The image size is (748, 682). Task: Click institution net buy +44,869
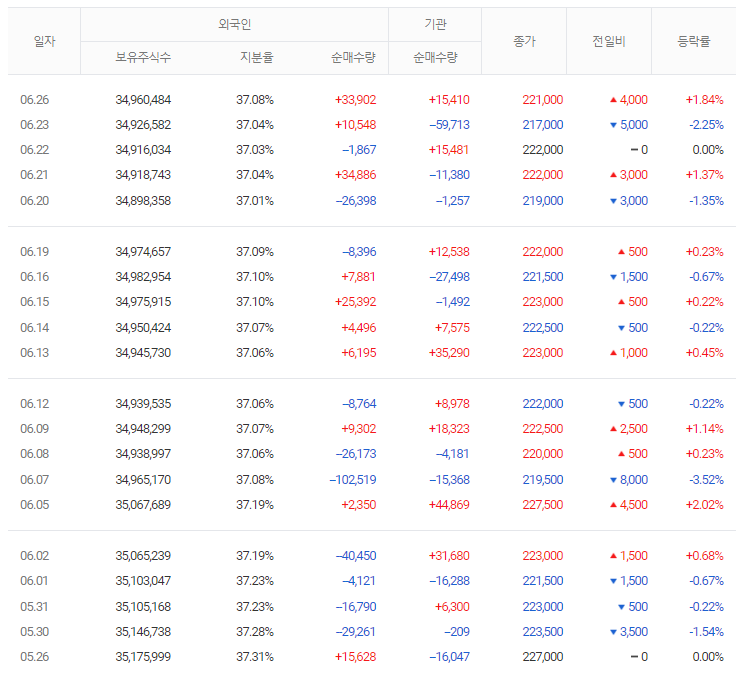(x=449, y=505)
